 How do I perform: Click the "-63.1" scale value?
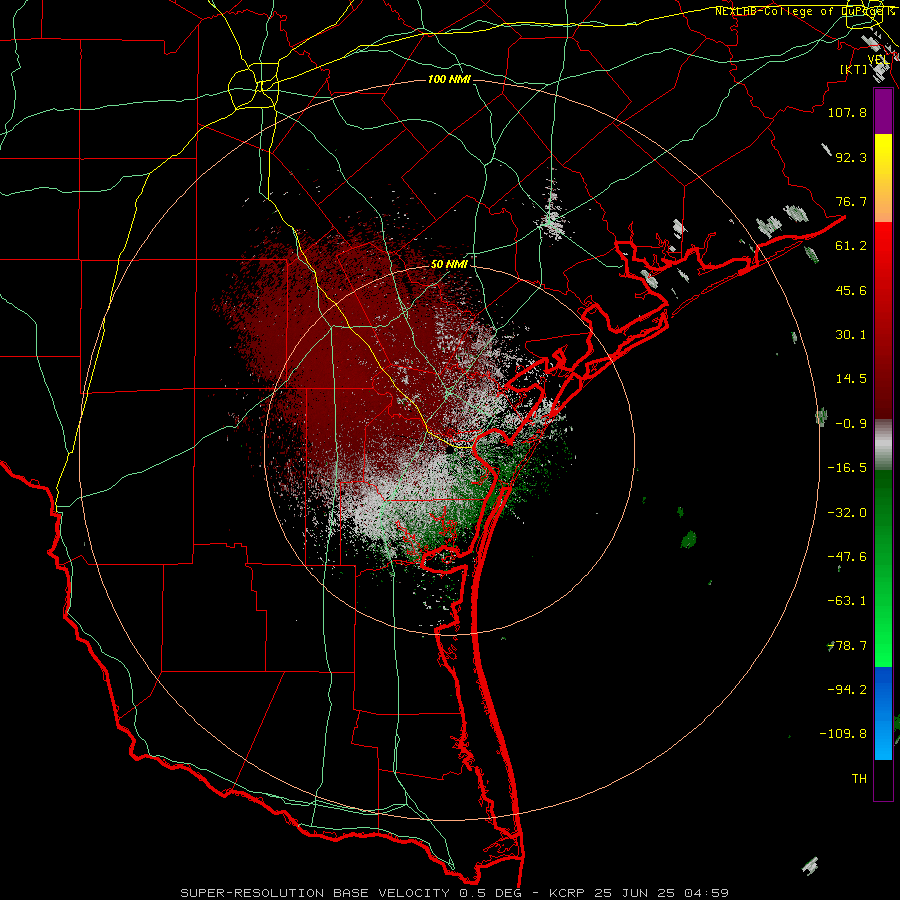pos(847,601)
